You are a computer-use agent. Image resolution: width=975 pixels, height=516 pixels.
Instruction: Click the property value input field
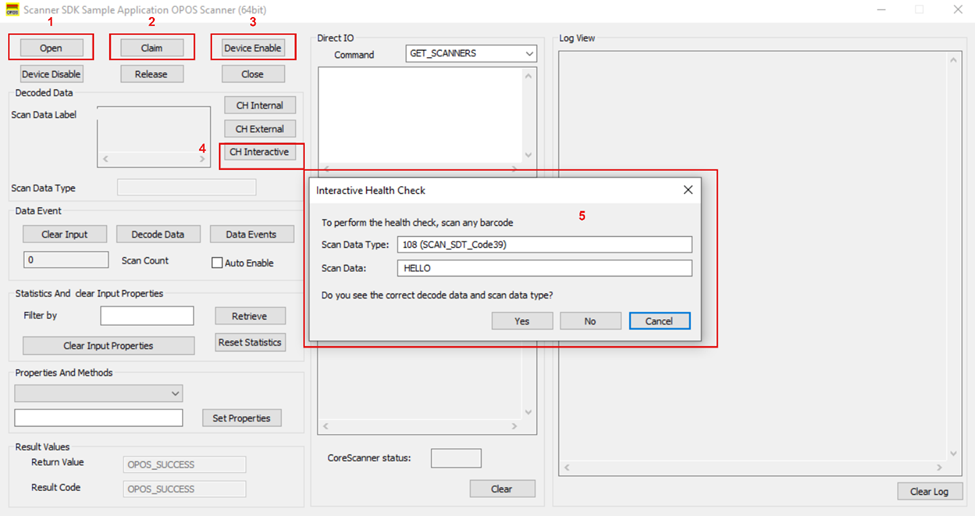click(x=99, y=418)
